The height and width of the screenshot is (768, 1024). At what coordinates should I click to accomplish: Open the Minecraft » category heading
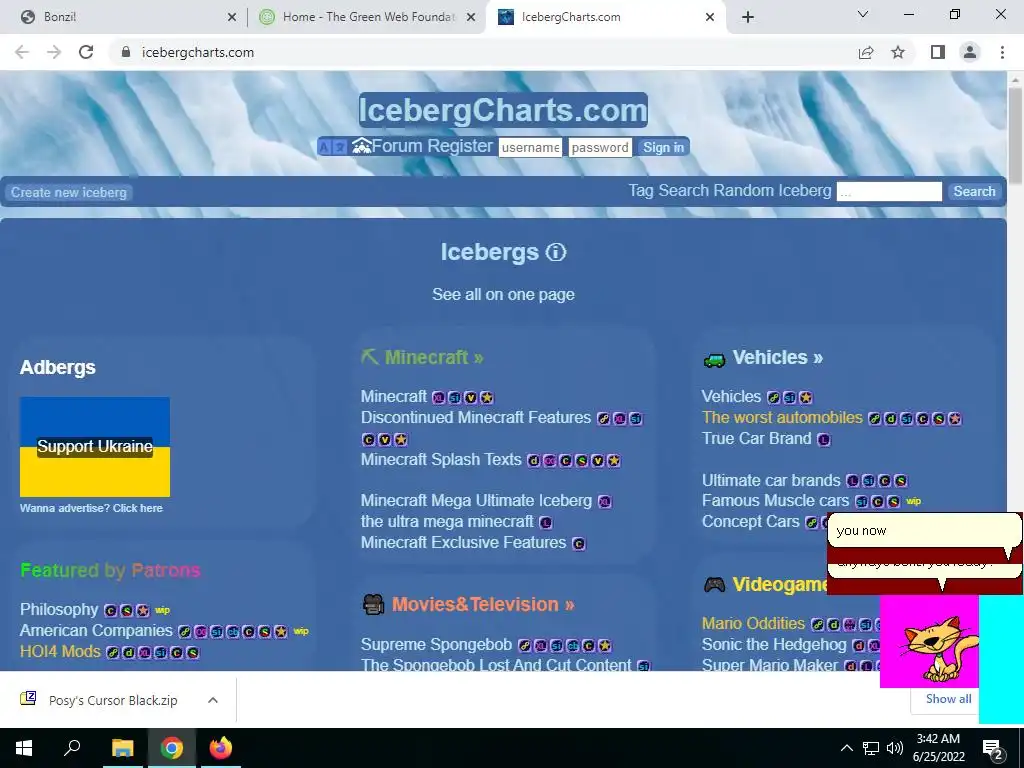coord(434,357)
